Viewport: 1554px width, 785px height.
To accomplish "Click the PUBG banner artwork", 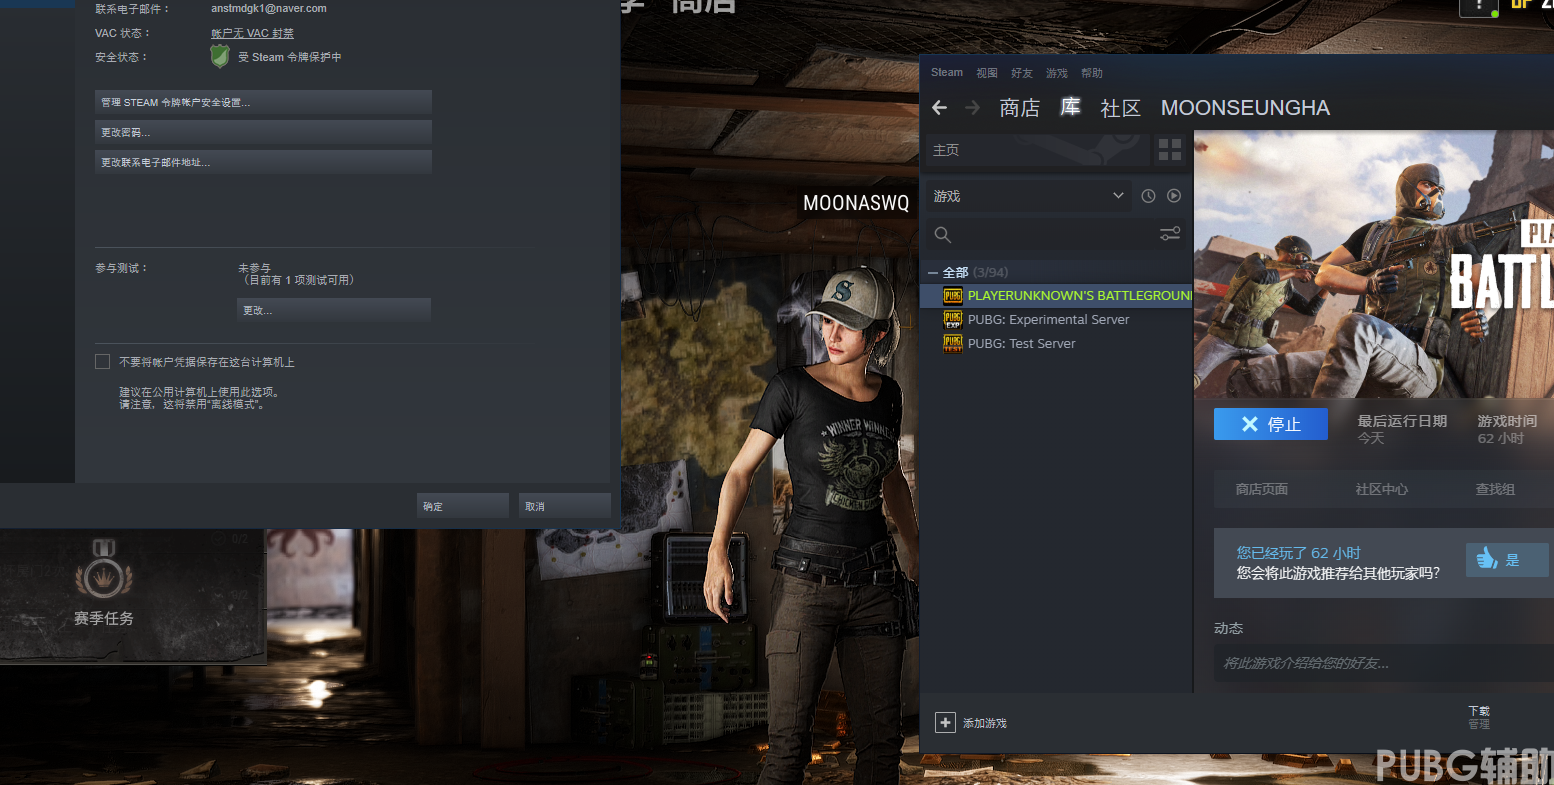I will (1374, 264).
